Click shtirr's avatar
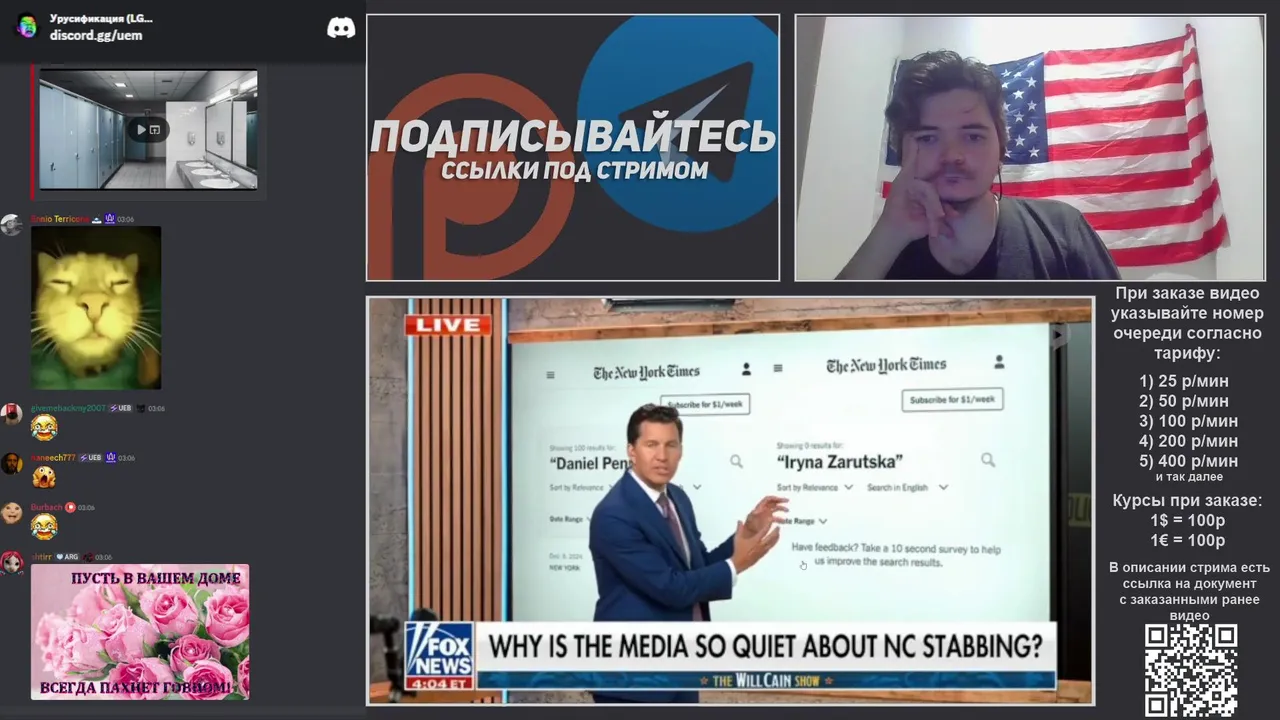 [12, 562]
